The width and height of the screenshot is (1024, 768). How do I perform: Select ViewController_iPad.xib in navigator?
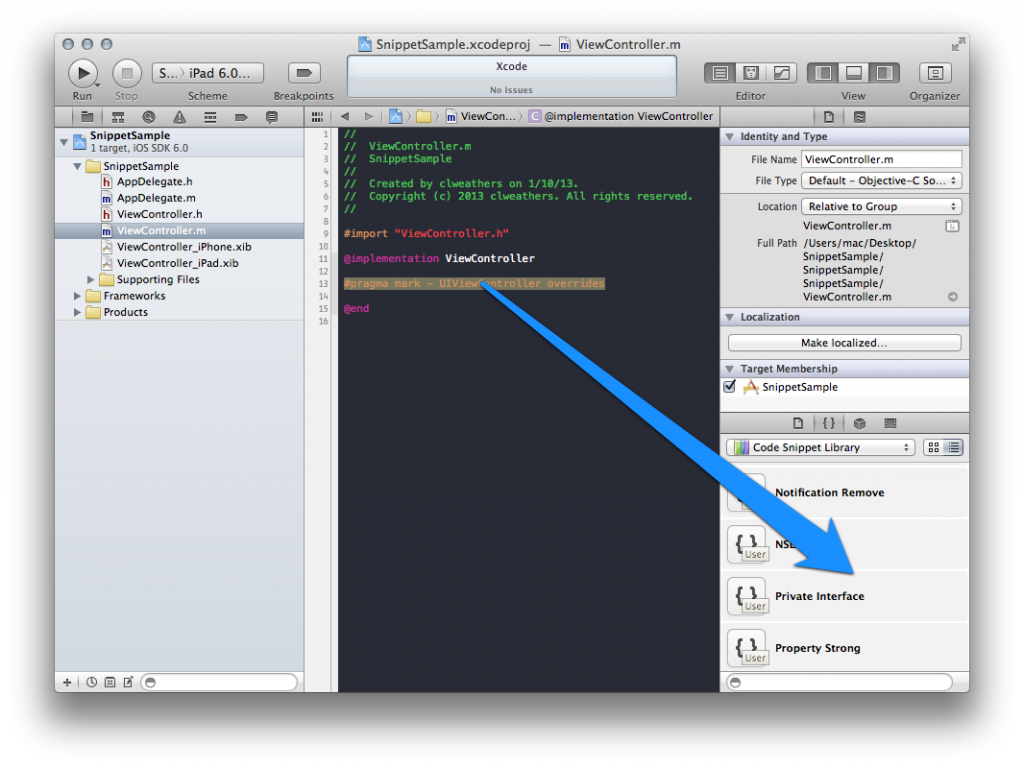[x=178, y=263]
